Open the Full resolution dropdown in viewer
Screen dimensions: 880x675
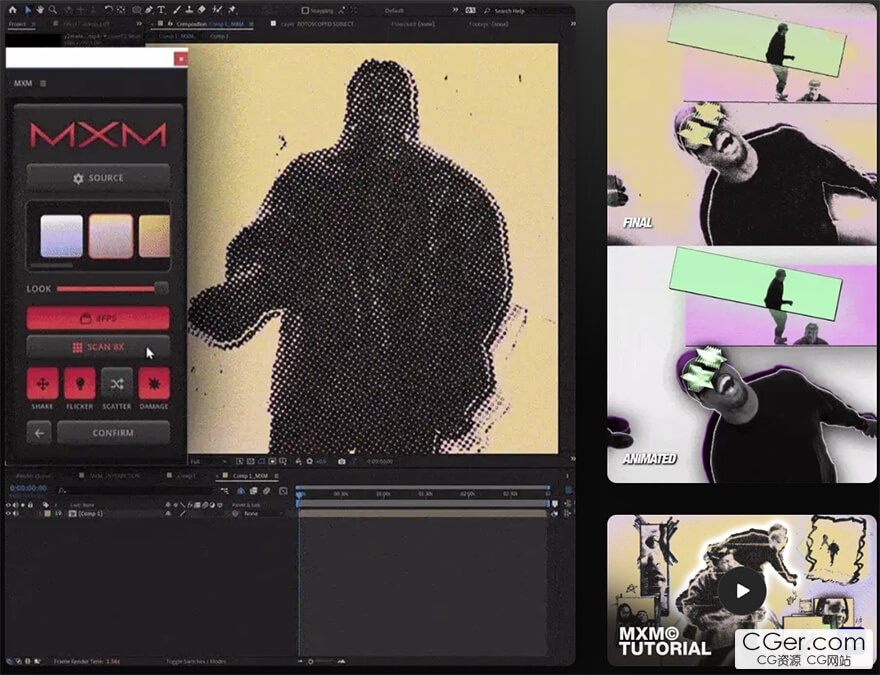click(x=208, y=461)
